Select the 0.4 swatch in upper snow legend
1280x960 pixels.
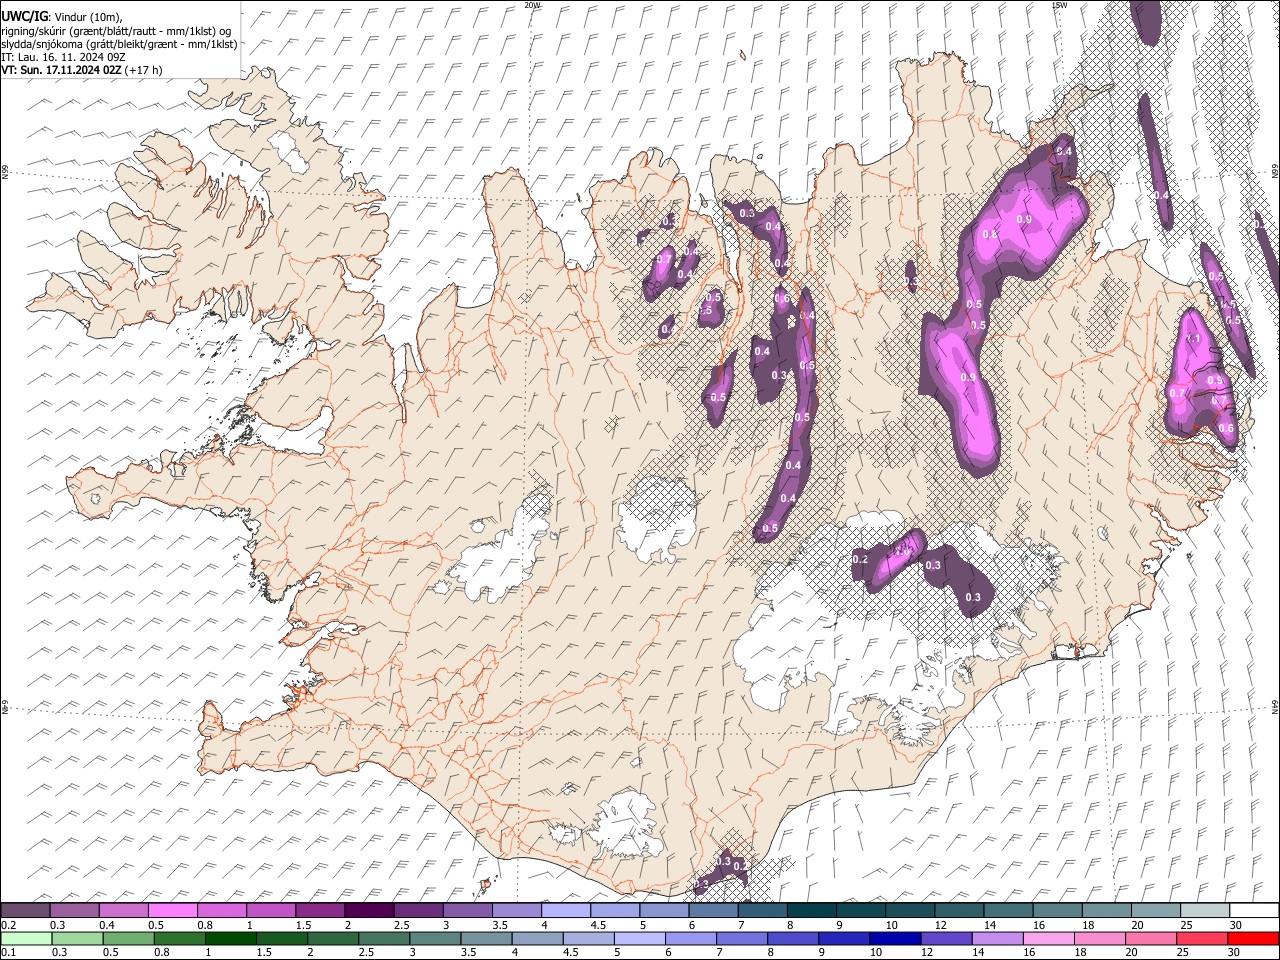tap(123, 910)
